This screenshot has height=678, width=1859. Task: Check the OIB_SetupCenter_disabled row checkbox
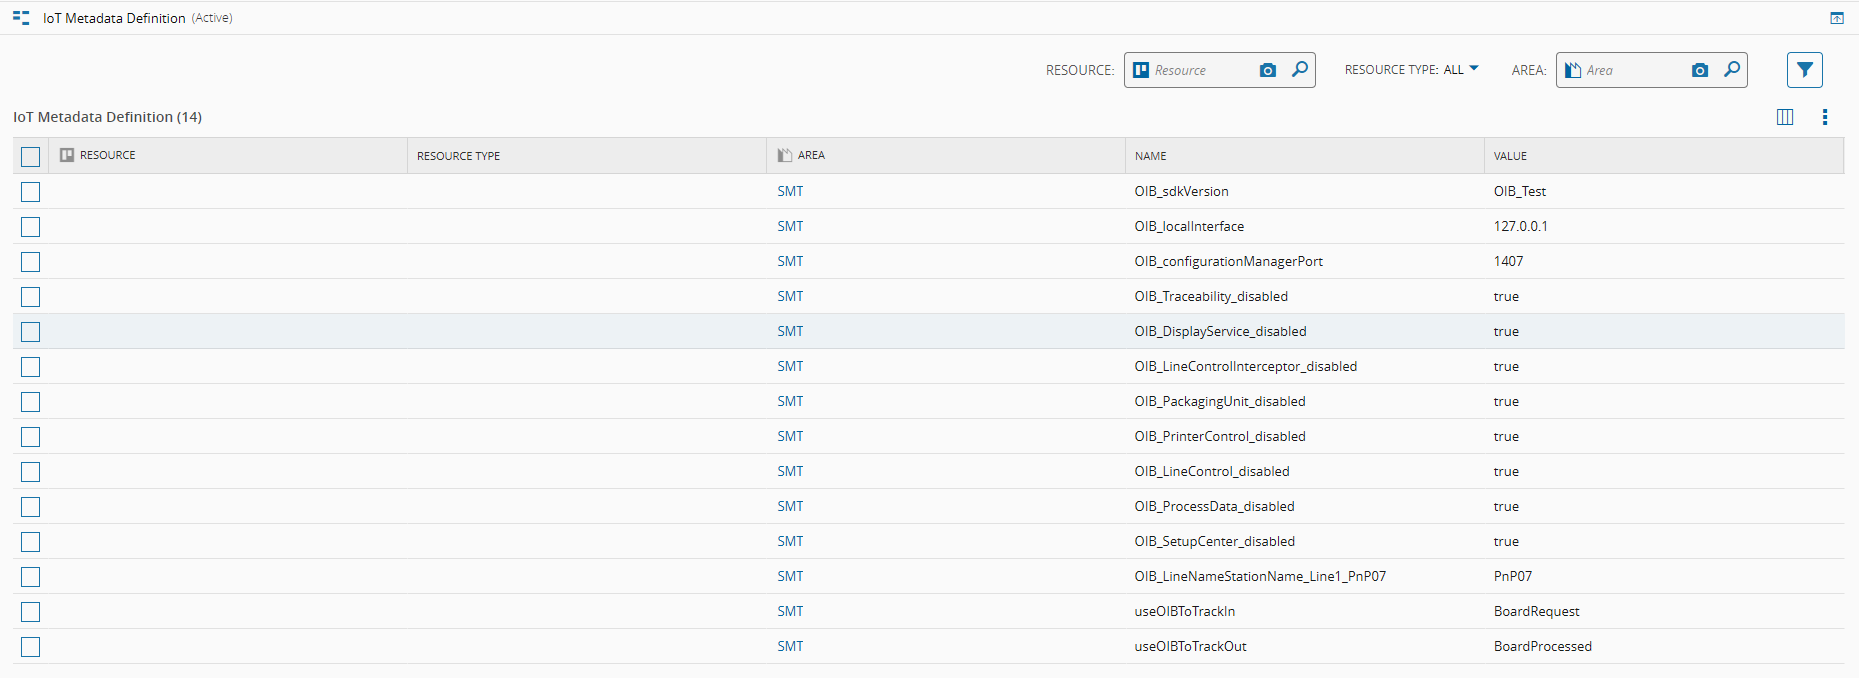[x=31, y=541]
